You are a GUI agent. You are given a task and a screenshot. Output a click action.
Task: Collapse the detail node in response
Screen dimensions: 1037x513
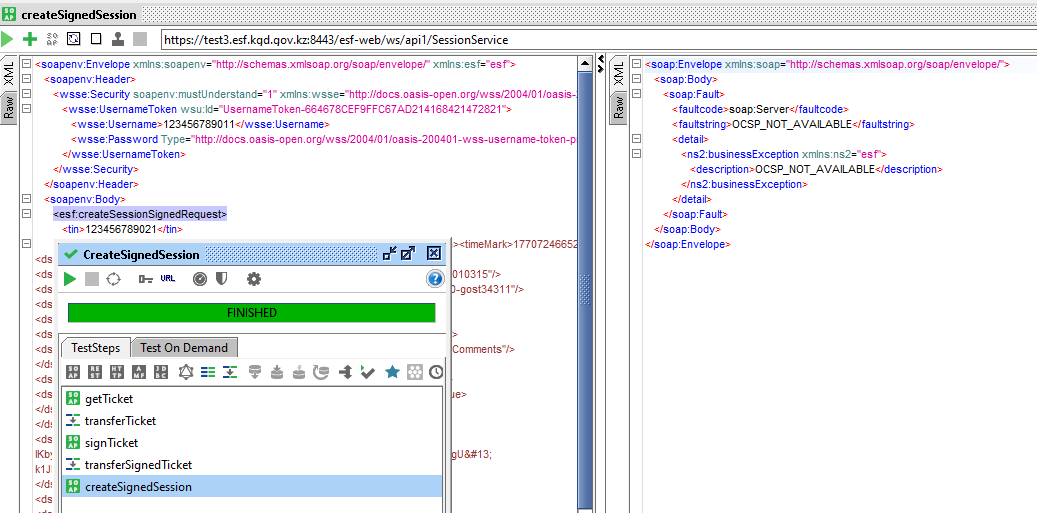tap(637, 139)
